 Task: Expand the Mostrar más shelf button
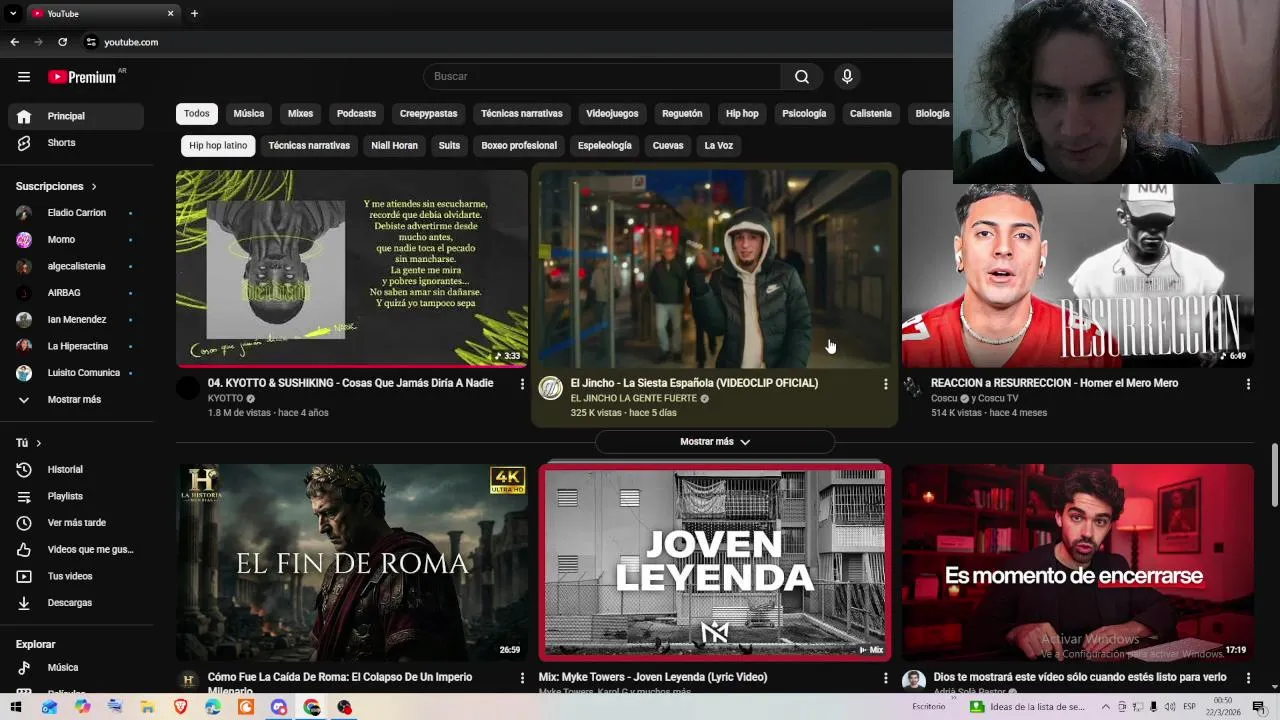[715, 442]
